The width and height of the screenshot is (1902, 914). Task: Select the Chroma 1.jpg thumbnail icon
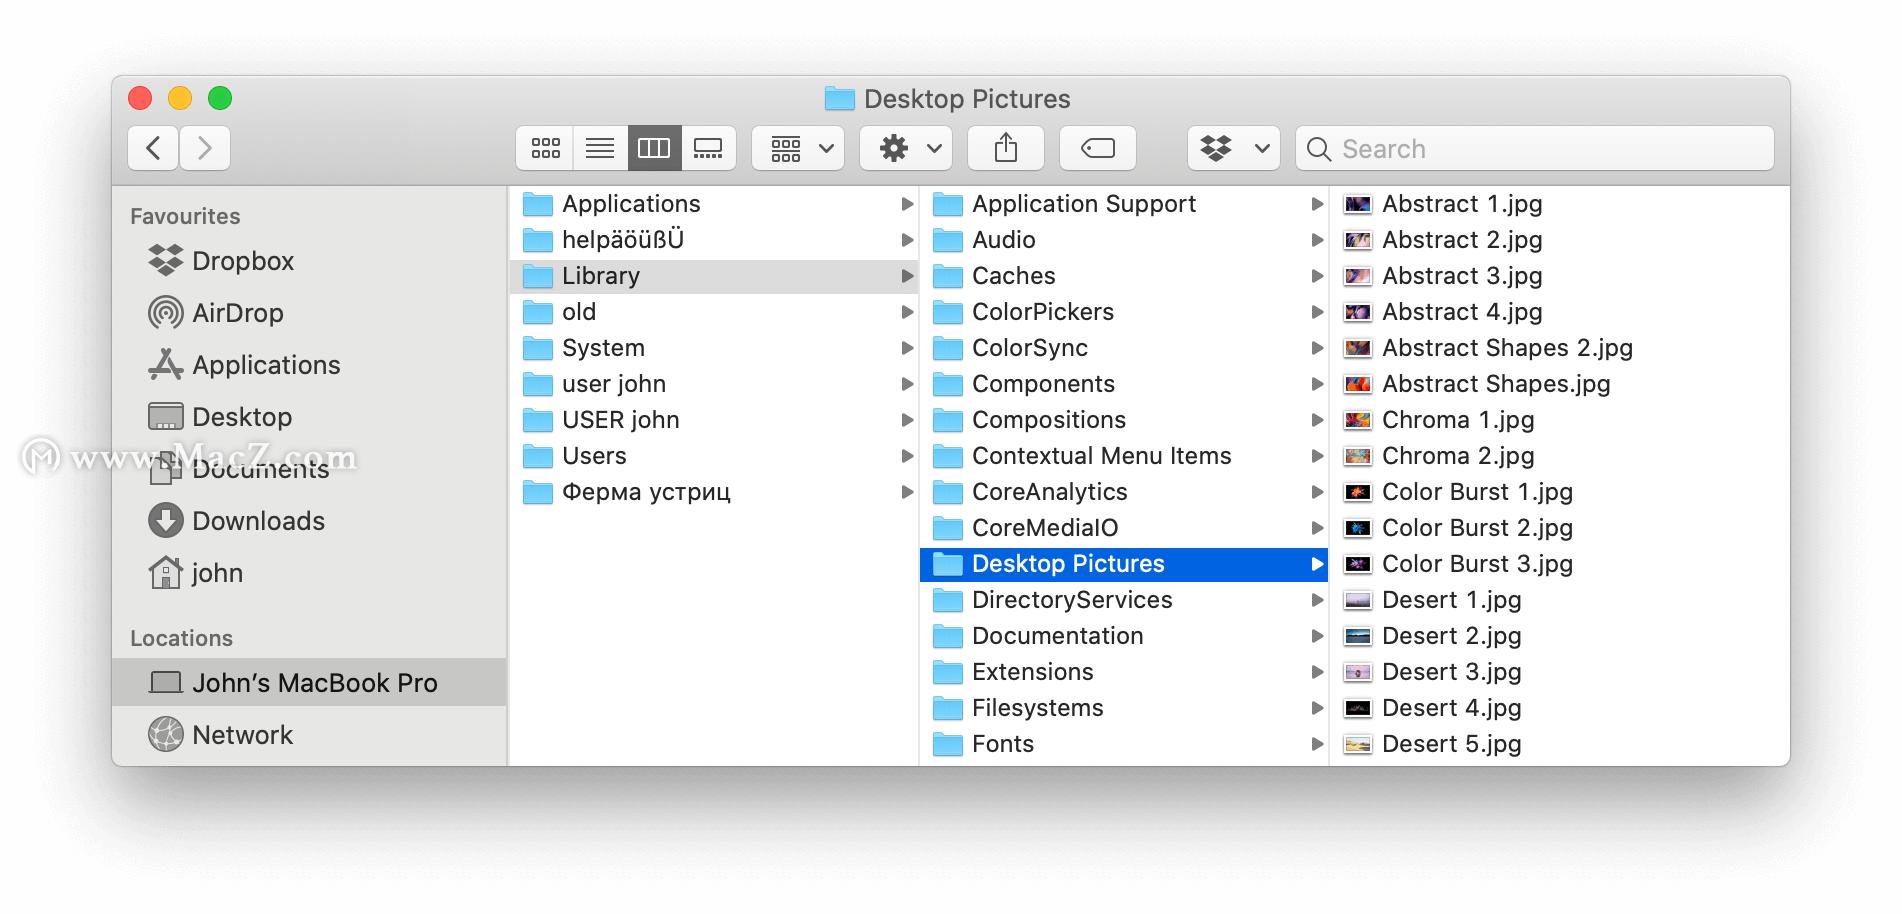[x=1358, y=420]
